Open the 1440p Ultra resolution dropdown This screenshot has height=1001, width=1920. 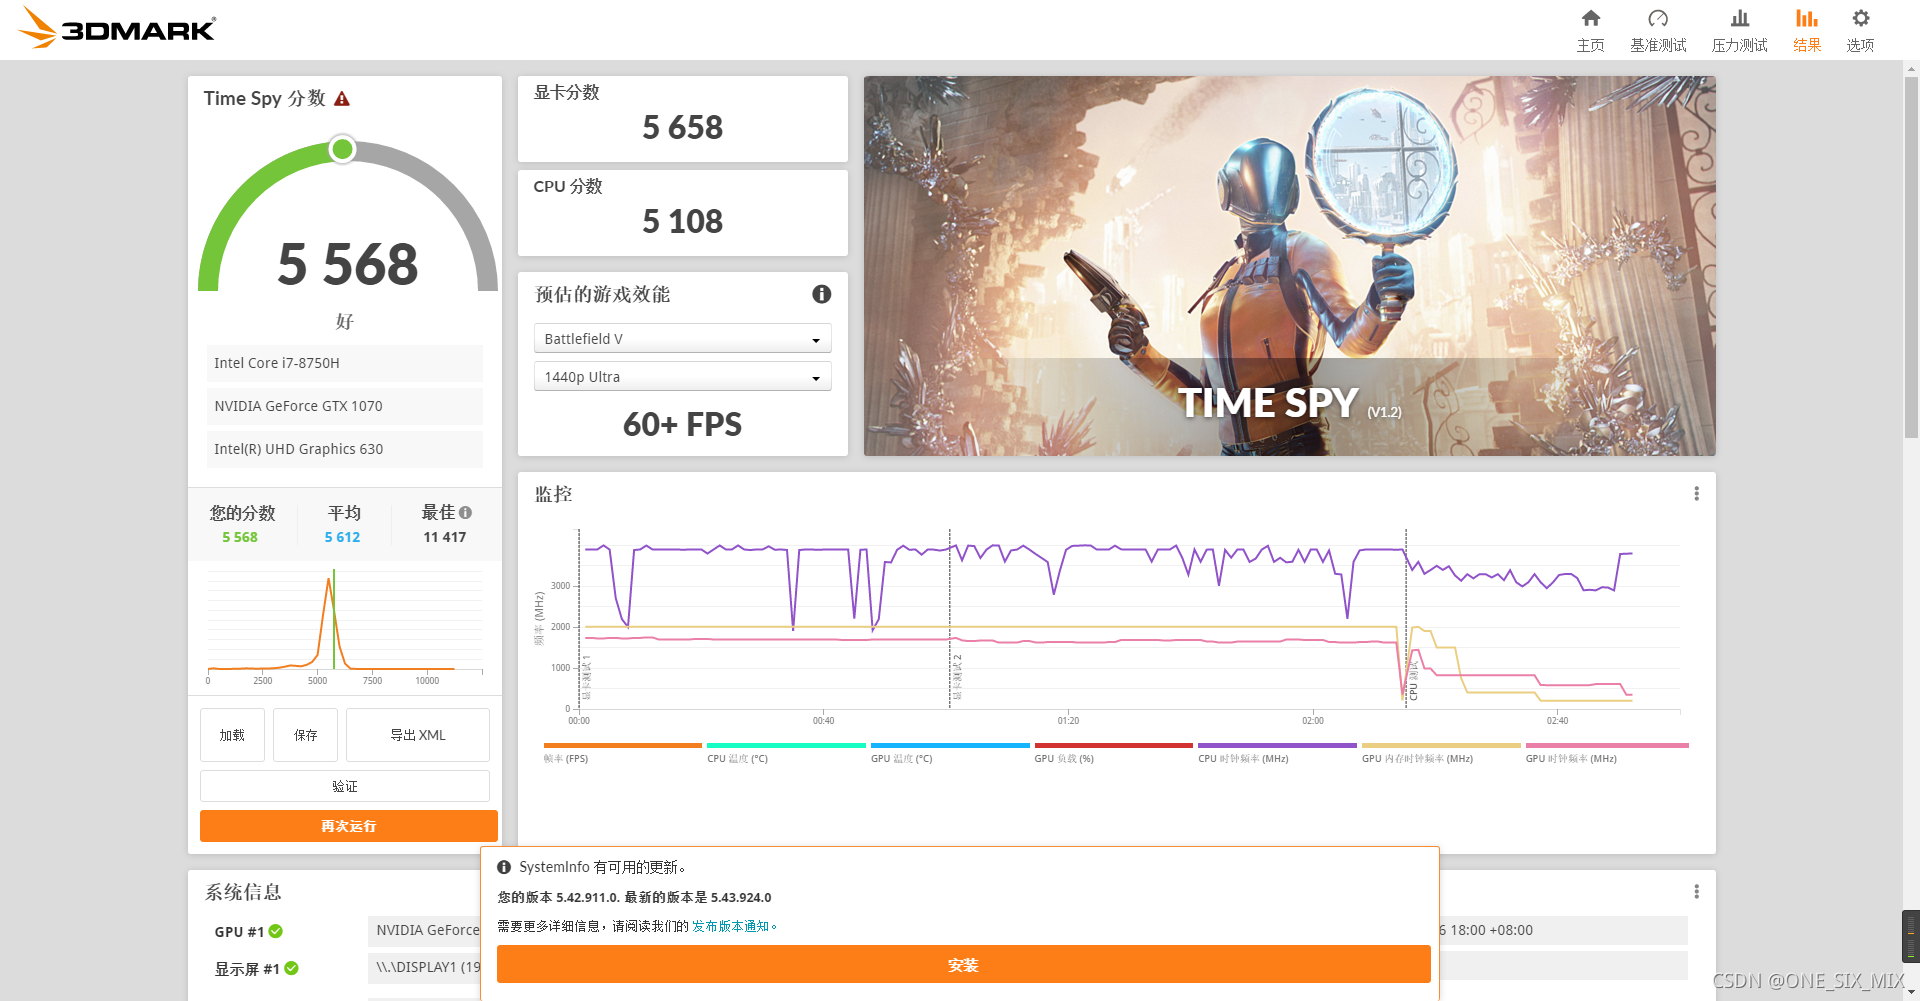(x=683, y=377)
